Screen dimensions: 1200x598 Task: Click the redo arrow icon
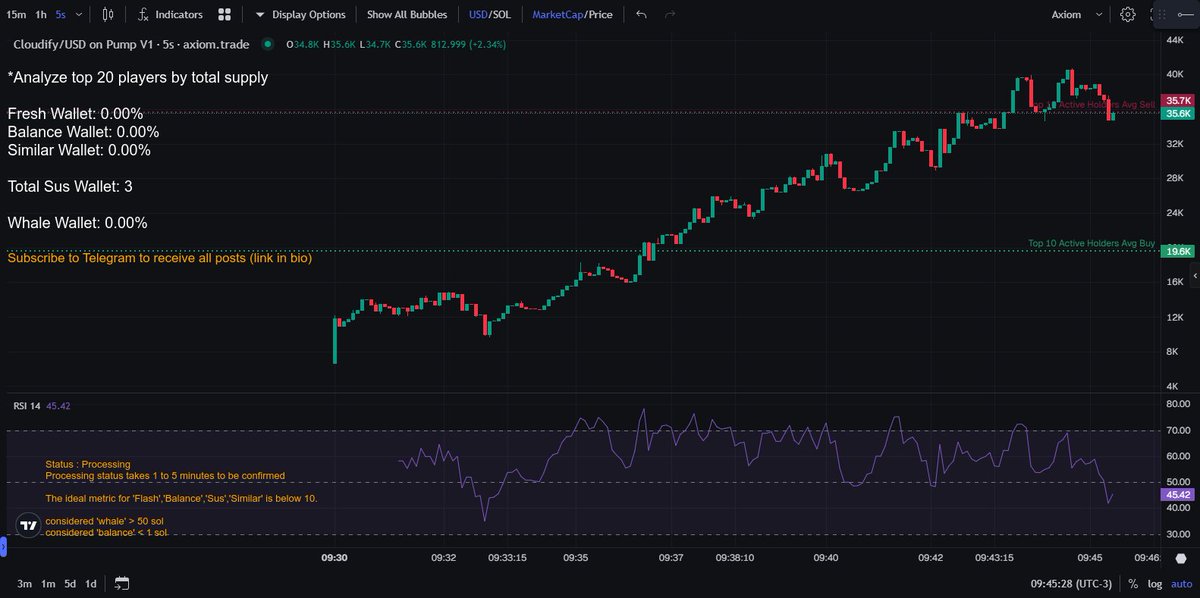click(x=668, y=14)
